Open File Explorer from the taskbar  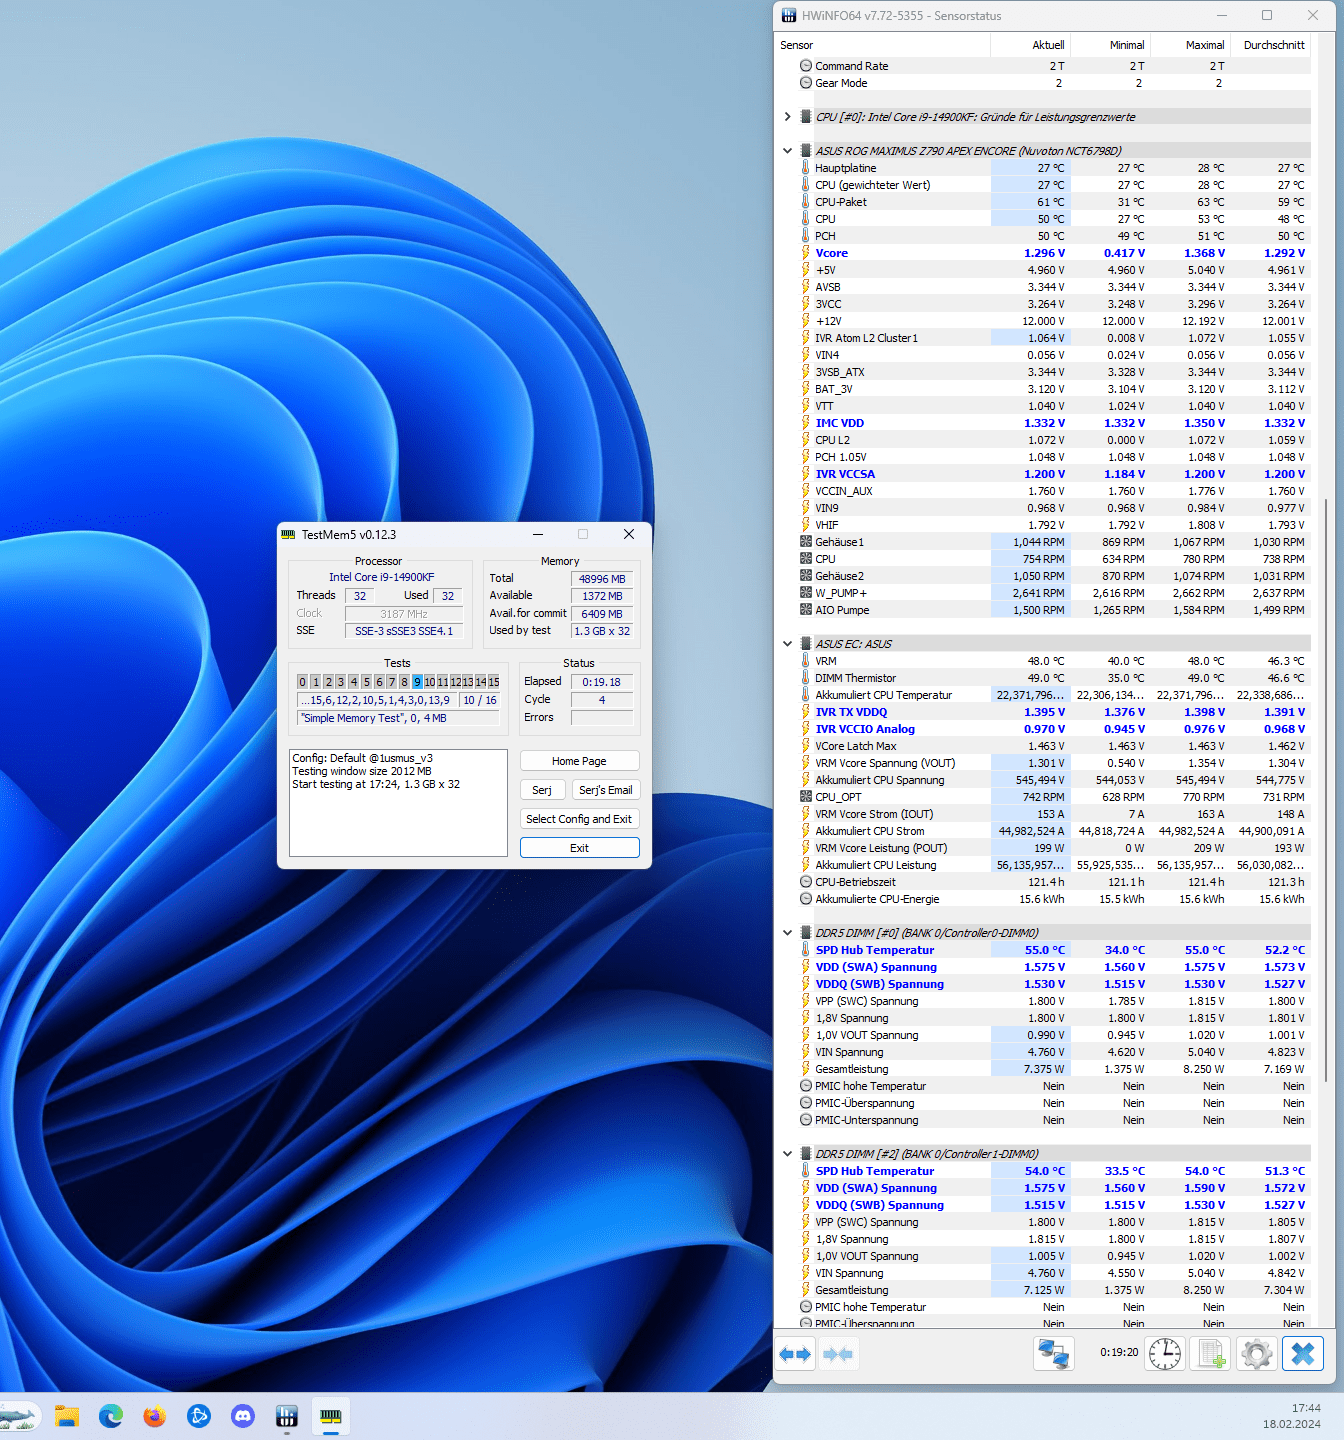point(67,1416)
